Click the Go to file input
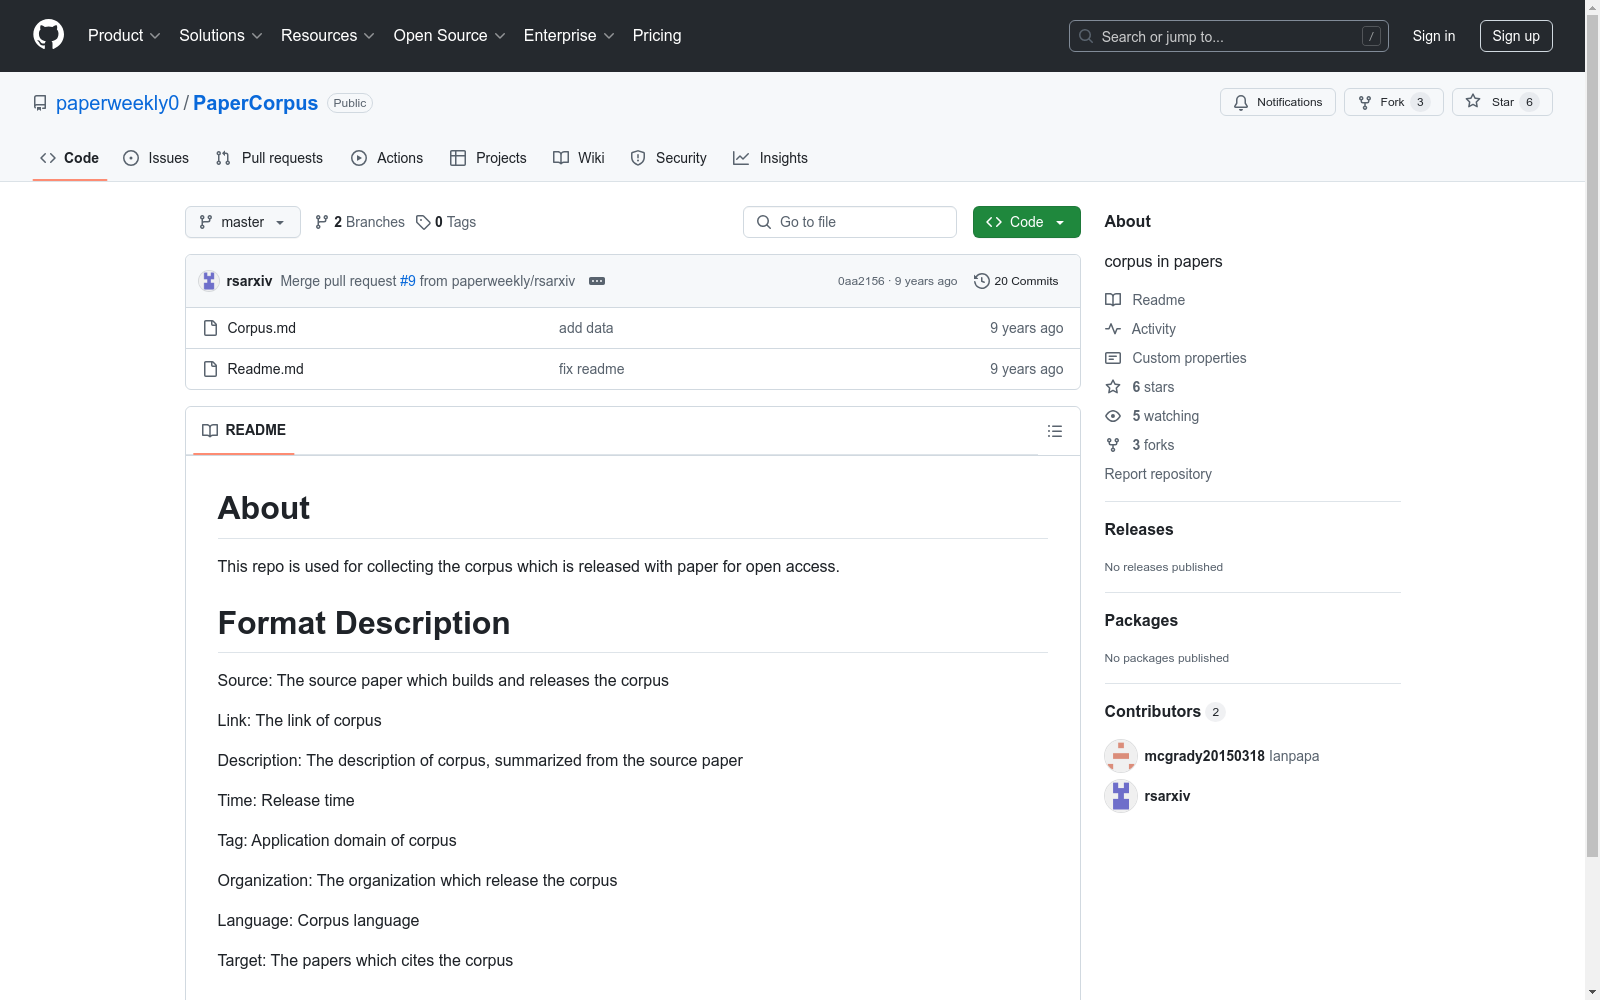The image size is (1600, 1000). [850, 222]
